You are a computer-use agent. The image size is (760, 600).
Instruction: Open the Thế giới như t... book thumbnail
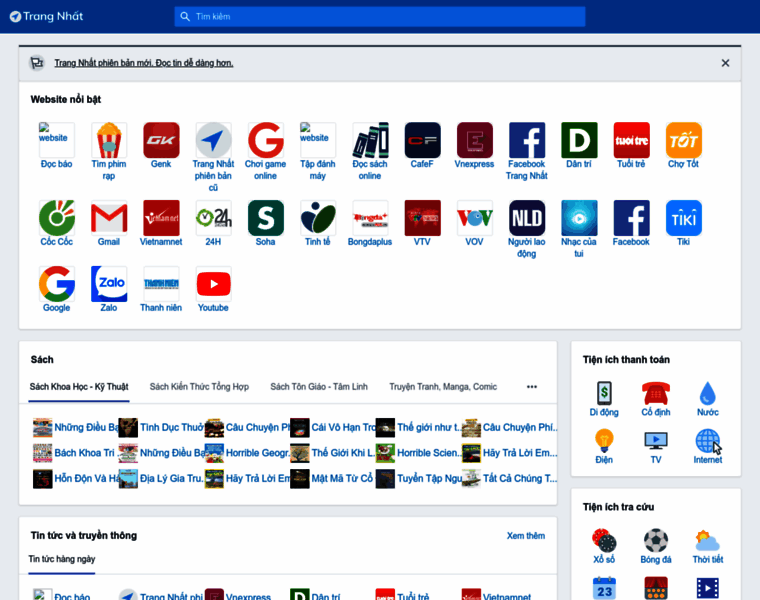[x=385, y=427]
